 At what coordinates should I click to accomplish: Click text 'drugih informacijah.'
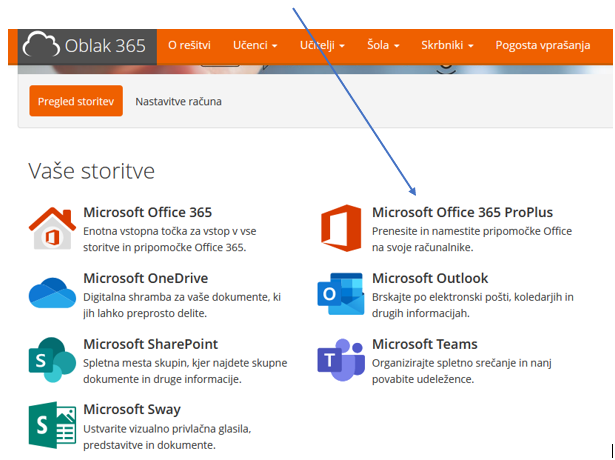point(420,313)
